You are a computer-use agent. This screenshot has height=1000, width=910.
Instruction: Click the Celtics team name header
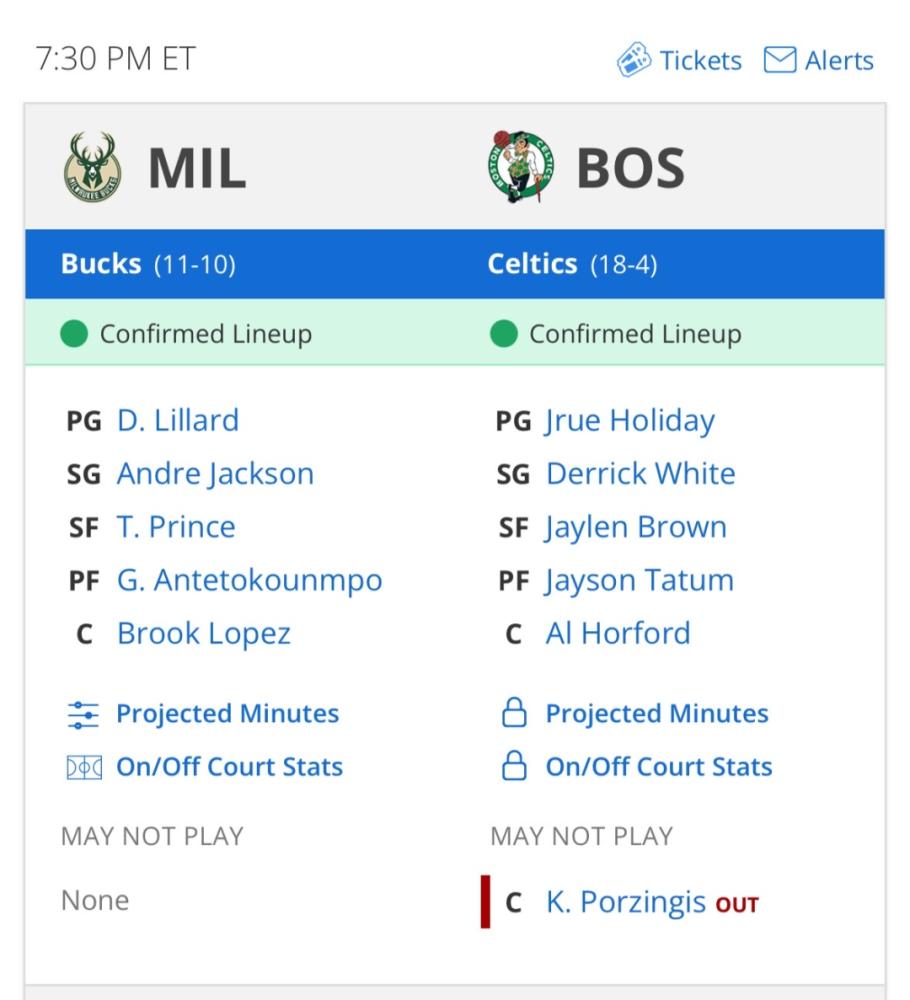[532, 264]
